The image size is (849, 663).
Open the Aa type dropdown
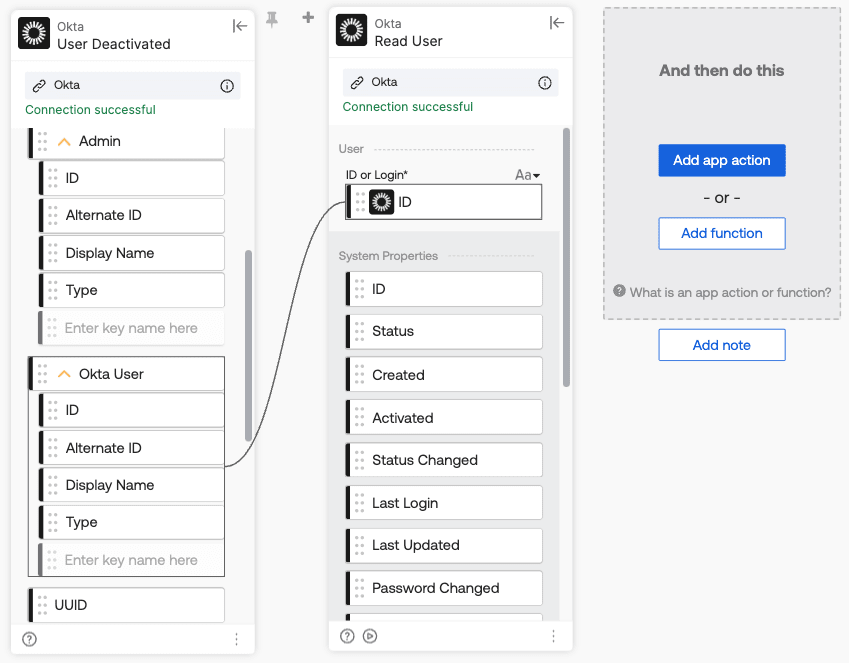pyautogui.click(x=527, y=175)
